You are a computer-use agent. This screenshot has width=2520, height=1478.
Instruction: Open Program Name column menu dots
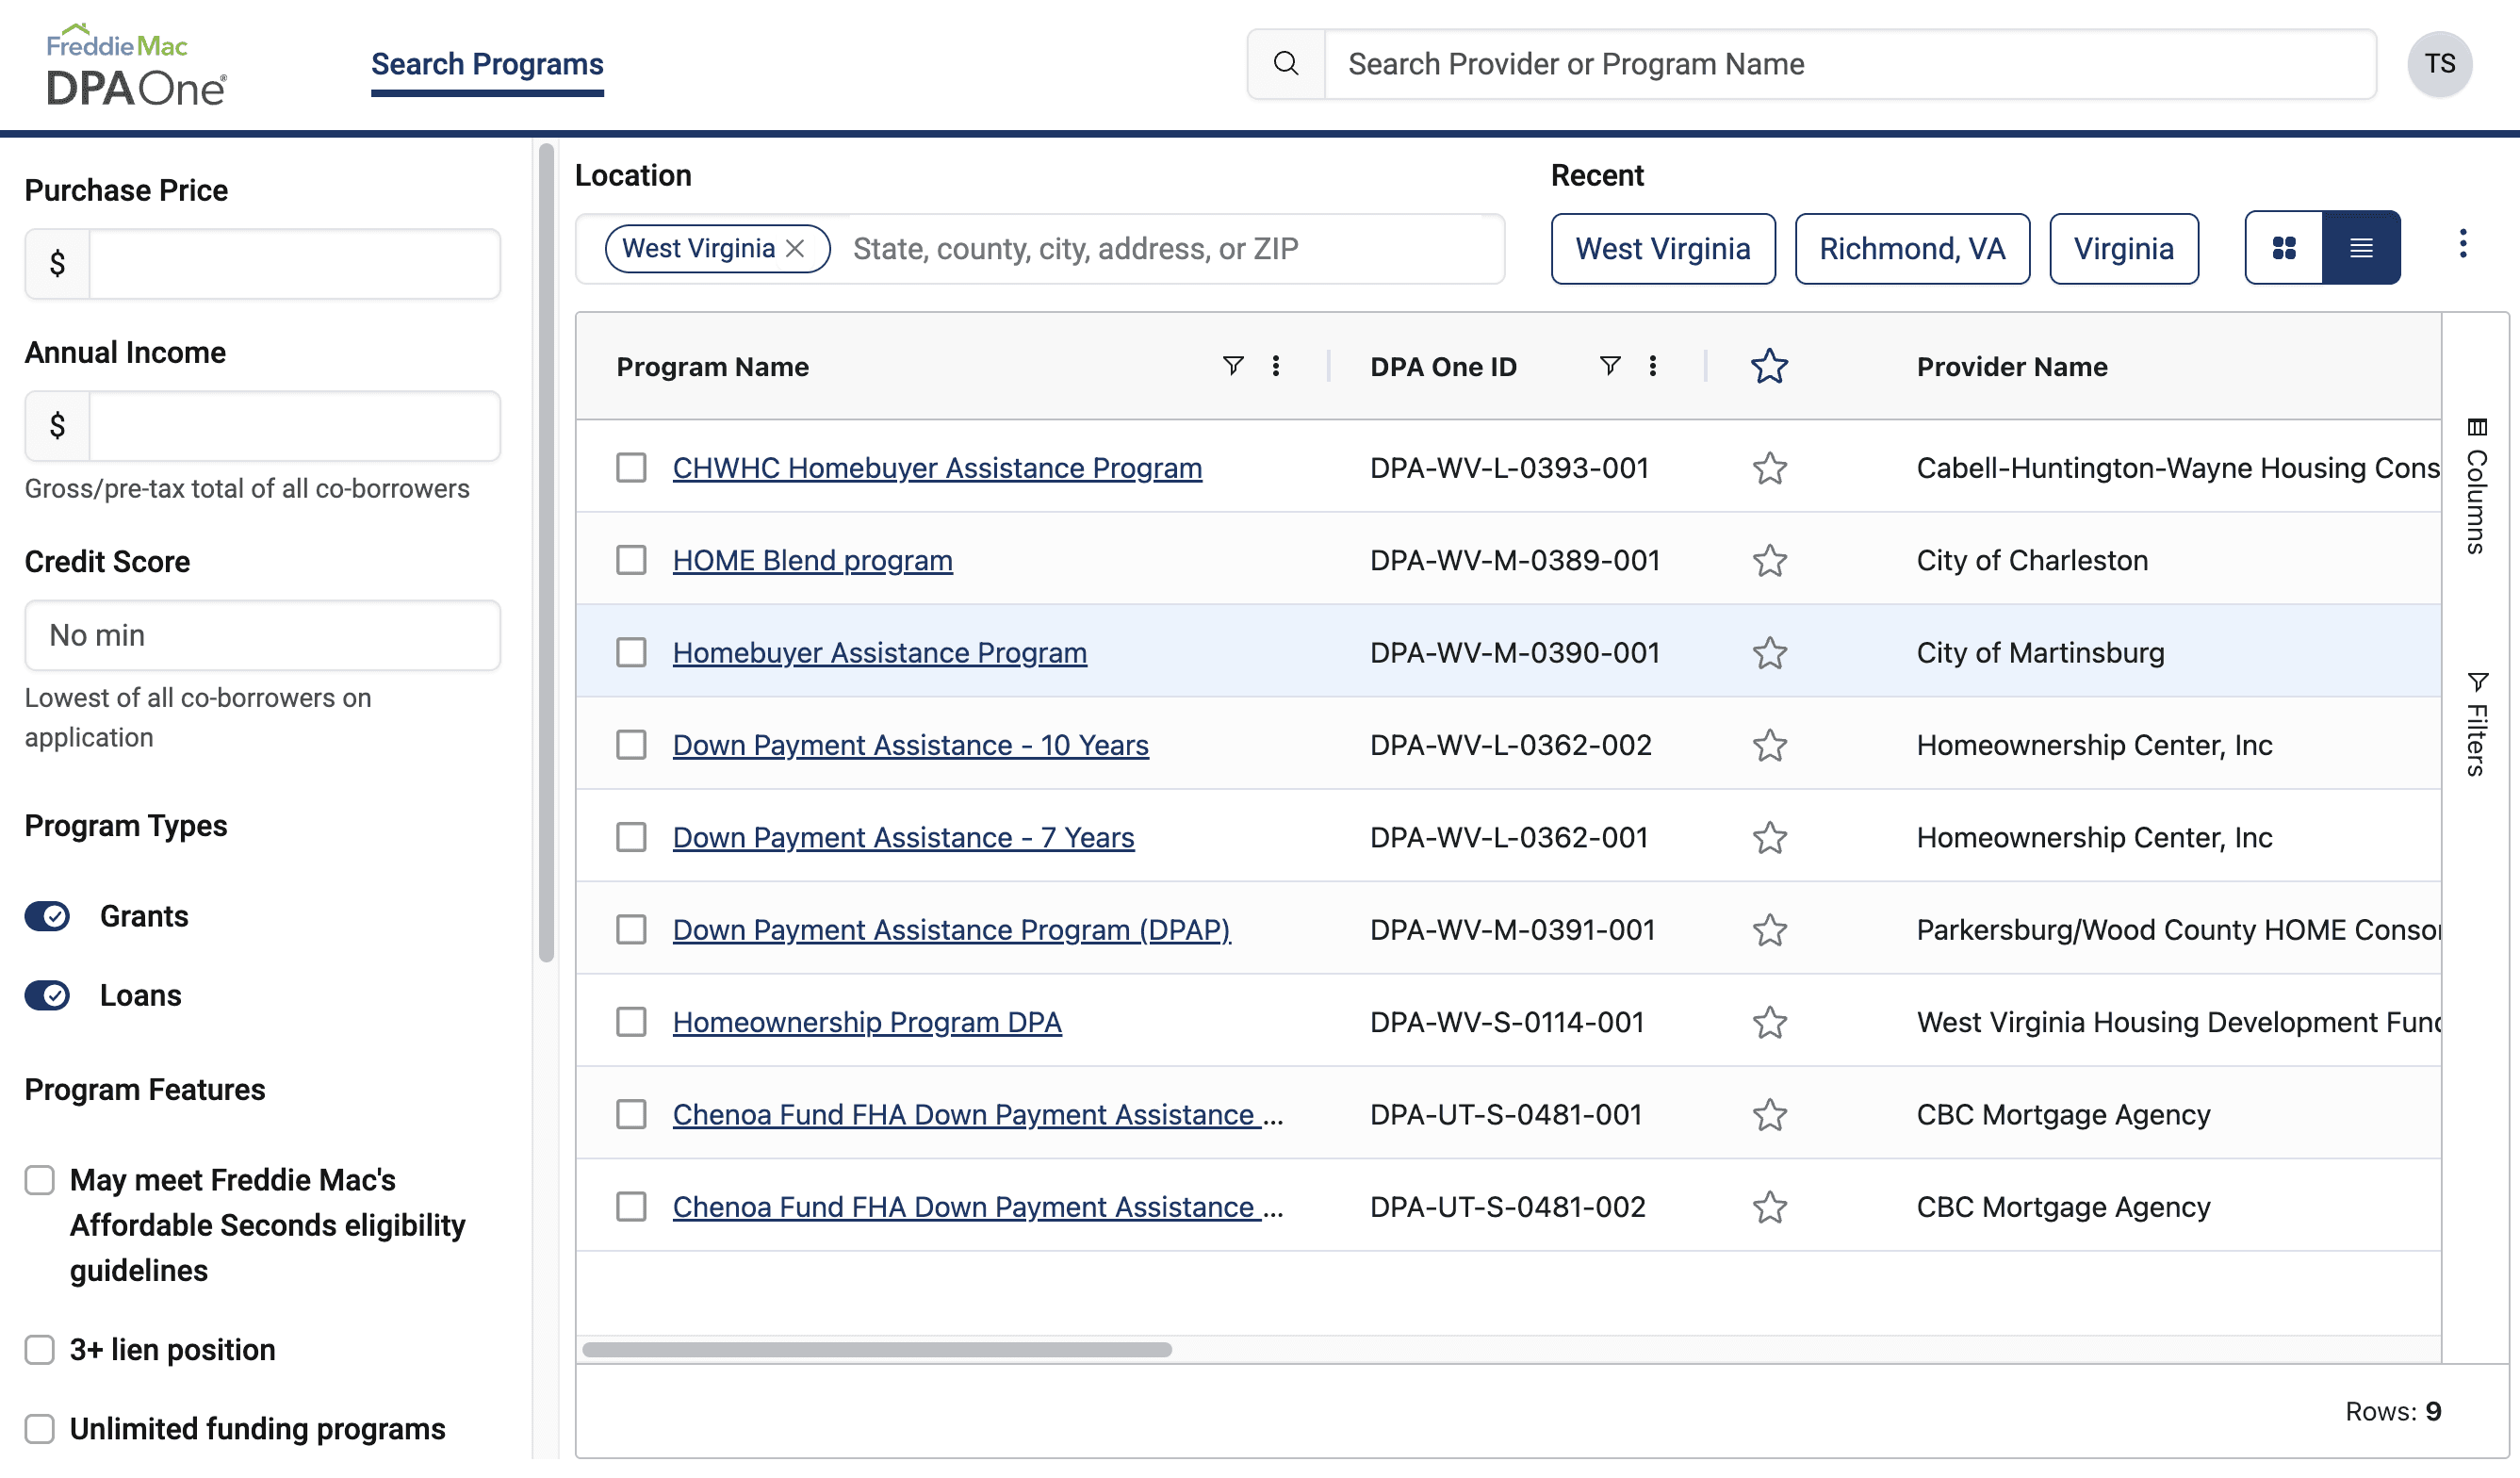(1275, 366)
